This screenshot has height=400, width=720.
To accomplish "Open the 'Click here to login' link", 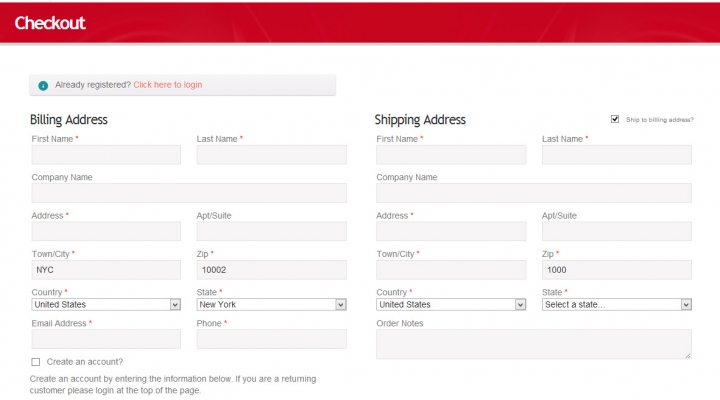I will 168,85.
